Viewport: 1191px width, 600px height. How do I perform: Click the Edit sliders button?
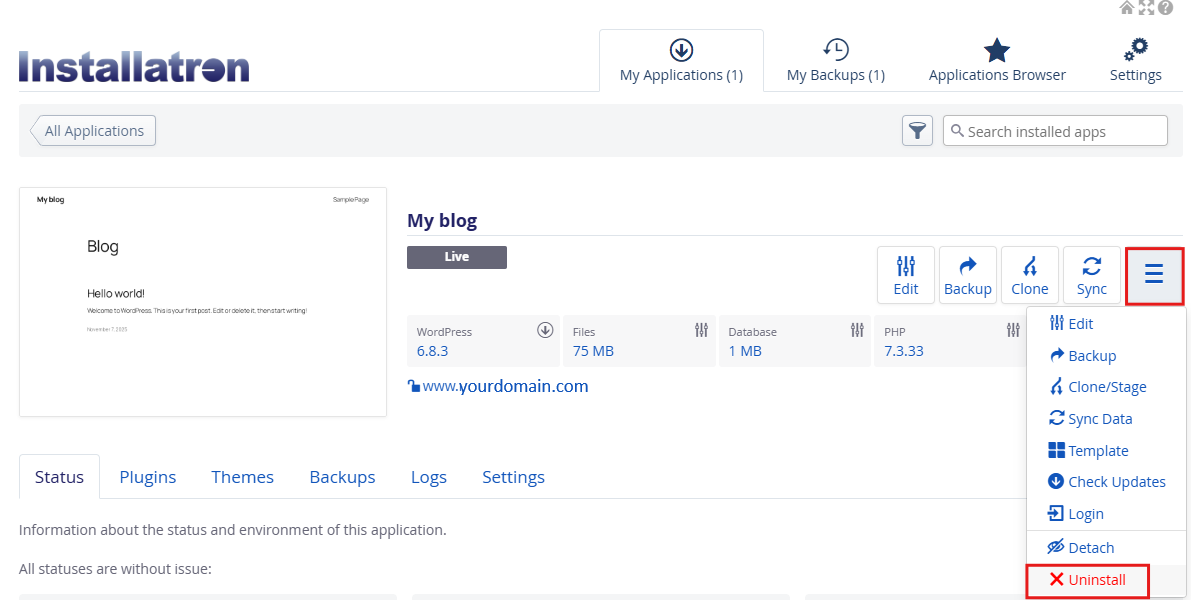(x=906, y=275)
